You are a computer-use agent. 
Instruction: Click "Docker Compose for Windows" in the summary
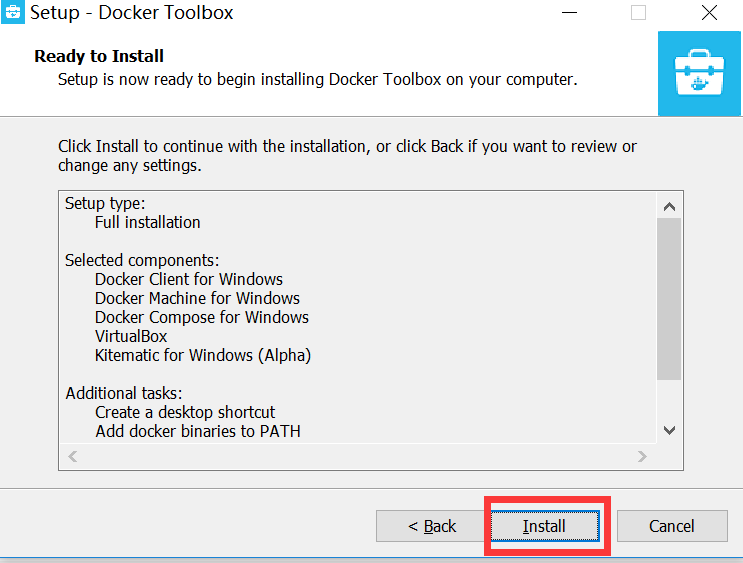coord(202,317)
